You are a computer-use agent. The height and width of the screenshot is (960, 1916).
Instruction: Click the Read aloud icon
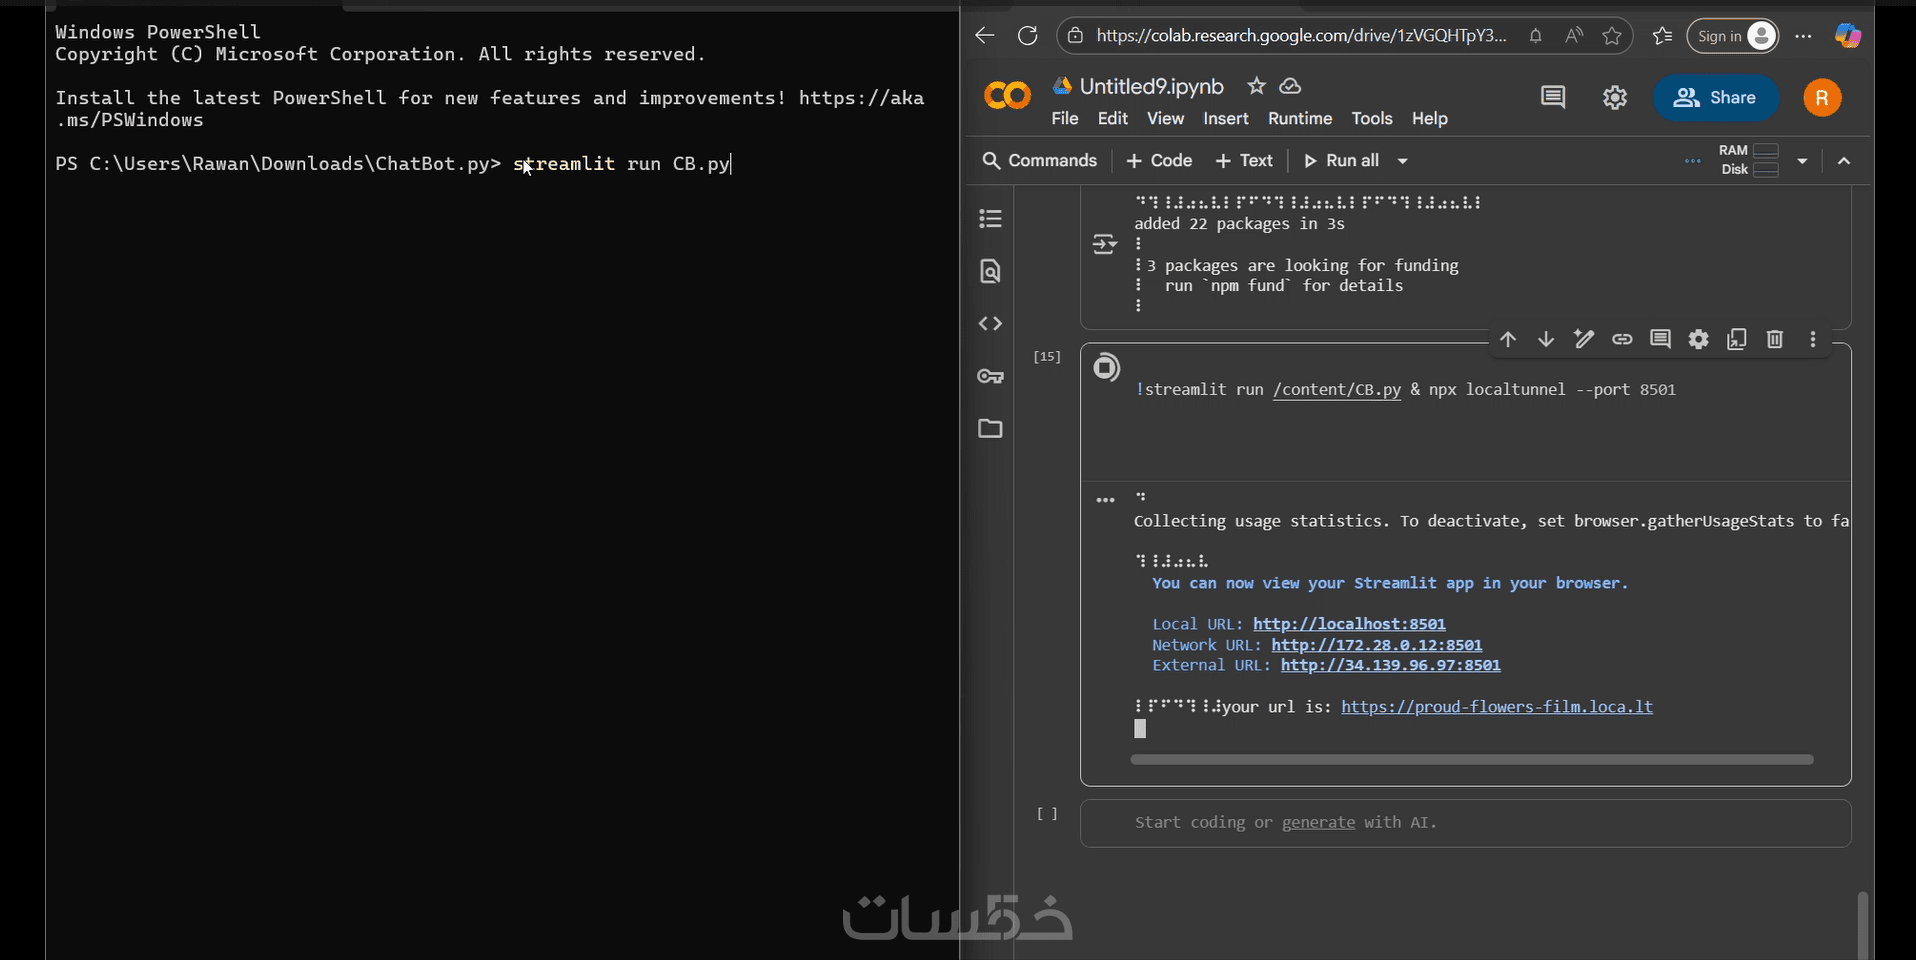[x=1574, y=36]
